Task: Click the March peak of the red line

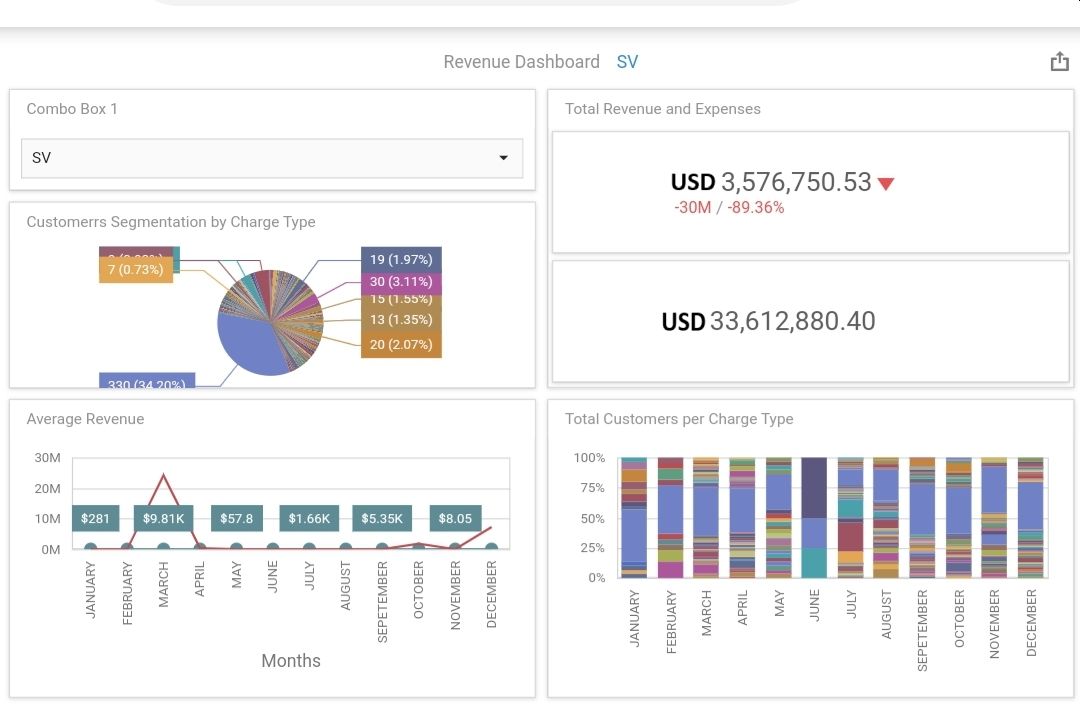Action: tap(163, 475)
